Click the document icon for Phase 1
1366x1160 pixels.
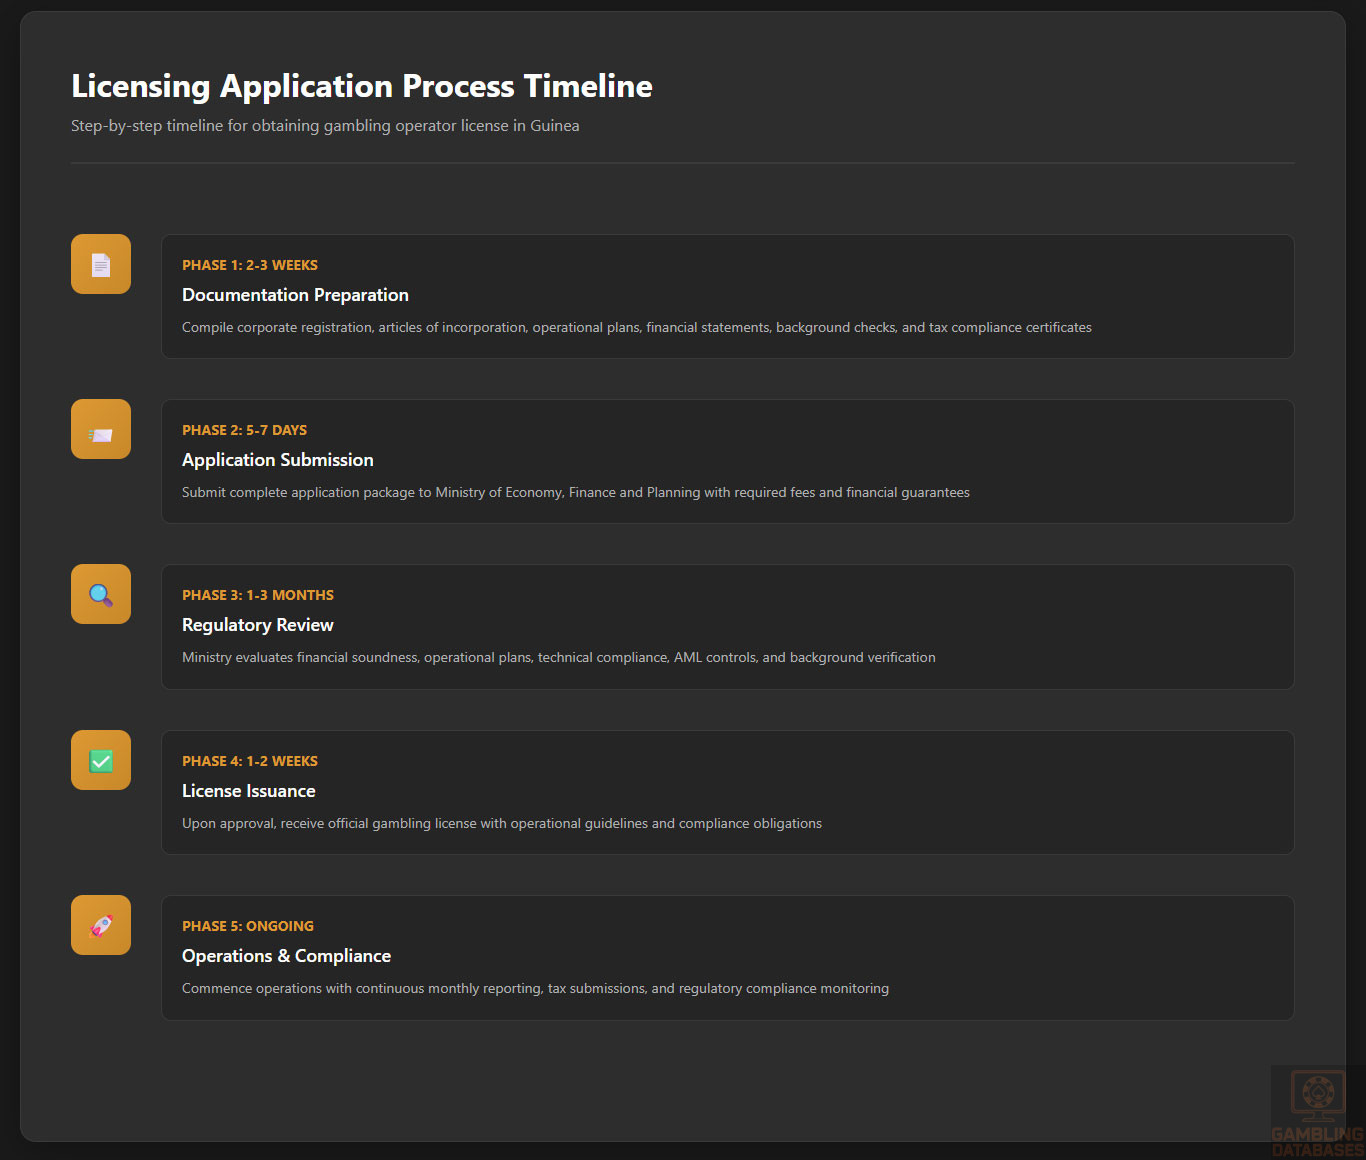click(x=101, y=264)
